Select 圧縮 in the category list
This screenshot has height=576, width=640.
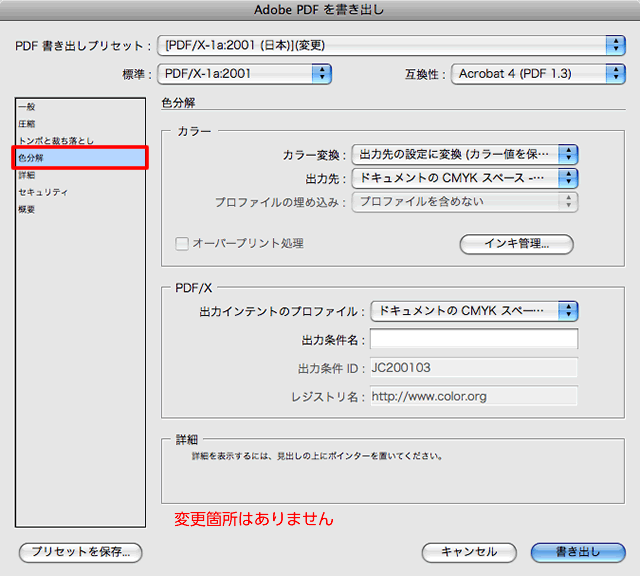[x=80, y=124]
